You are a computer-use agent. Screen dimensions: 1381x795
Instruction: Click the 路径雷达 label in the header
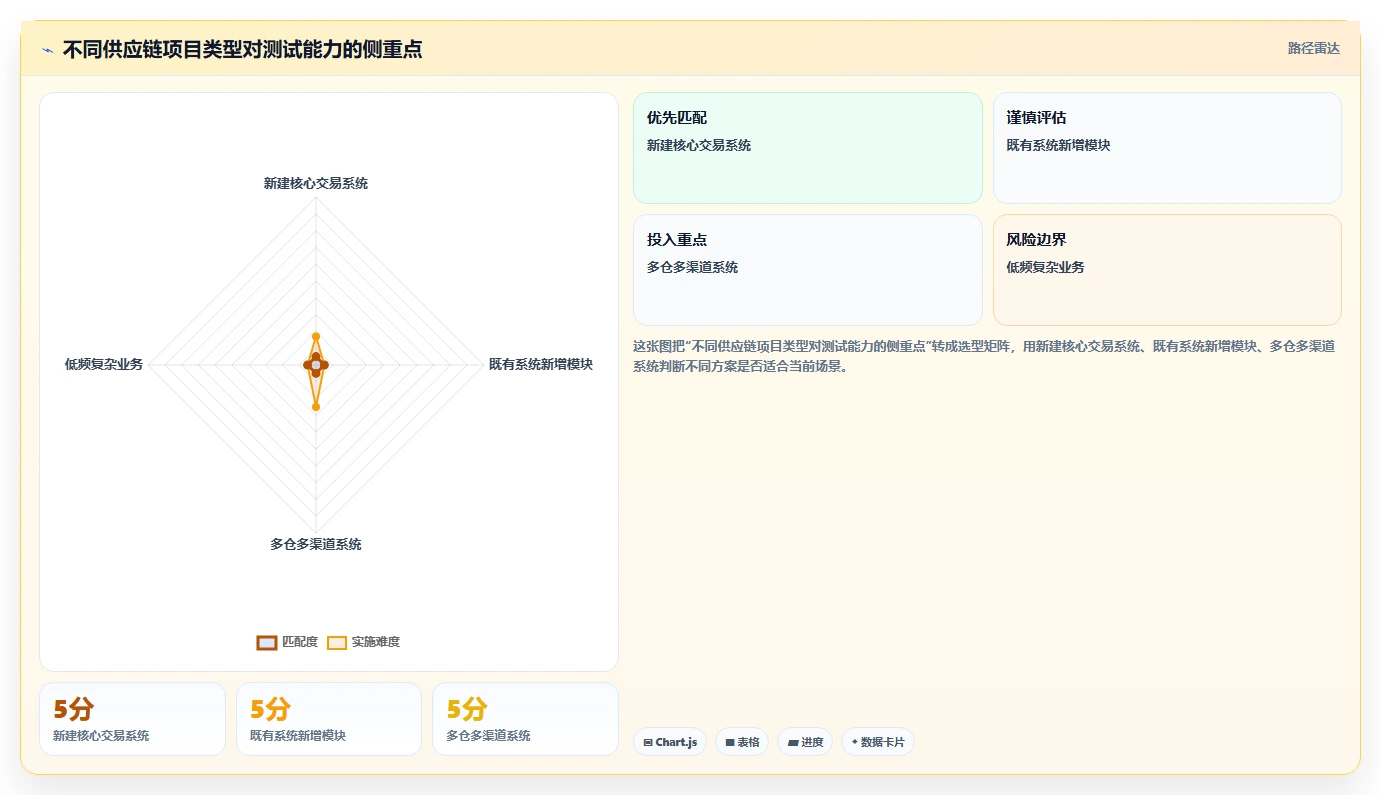pyautogui.click(x=1313, y=49)
